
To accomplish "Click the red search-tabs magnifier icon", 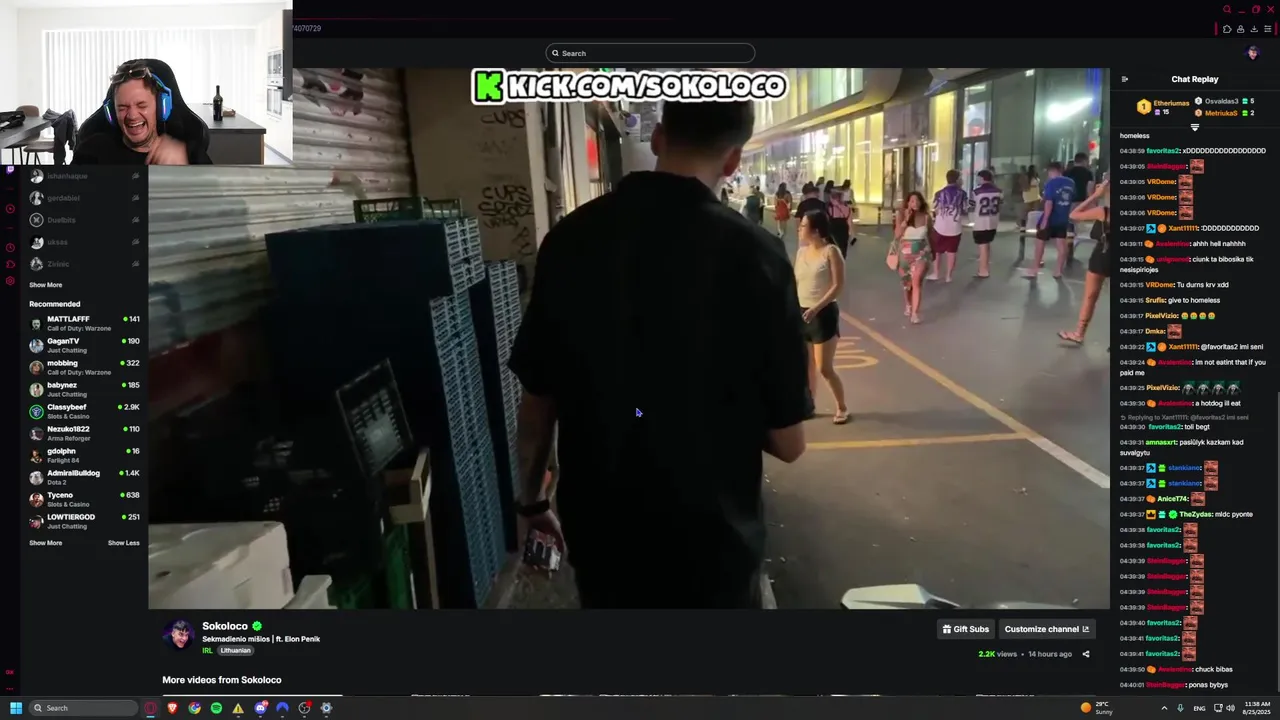I will (1227, 10).
